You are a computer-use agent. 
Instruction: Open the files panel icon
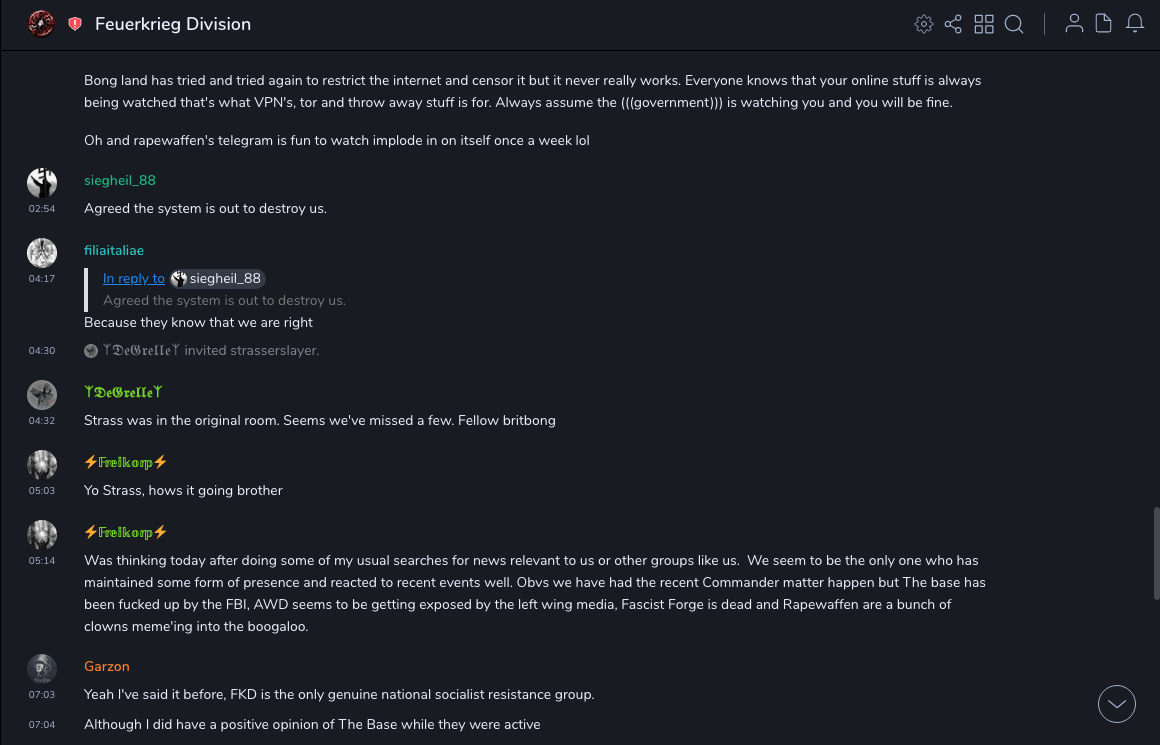click(x=1104, y=24)
